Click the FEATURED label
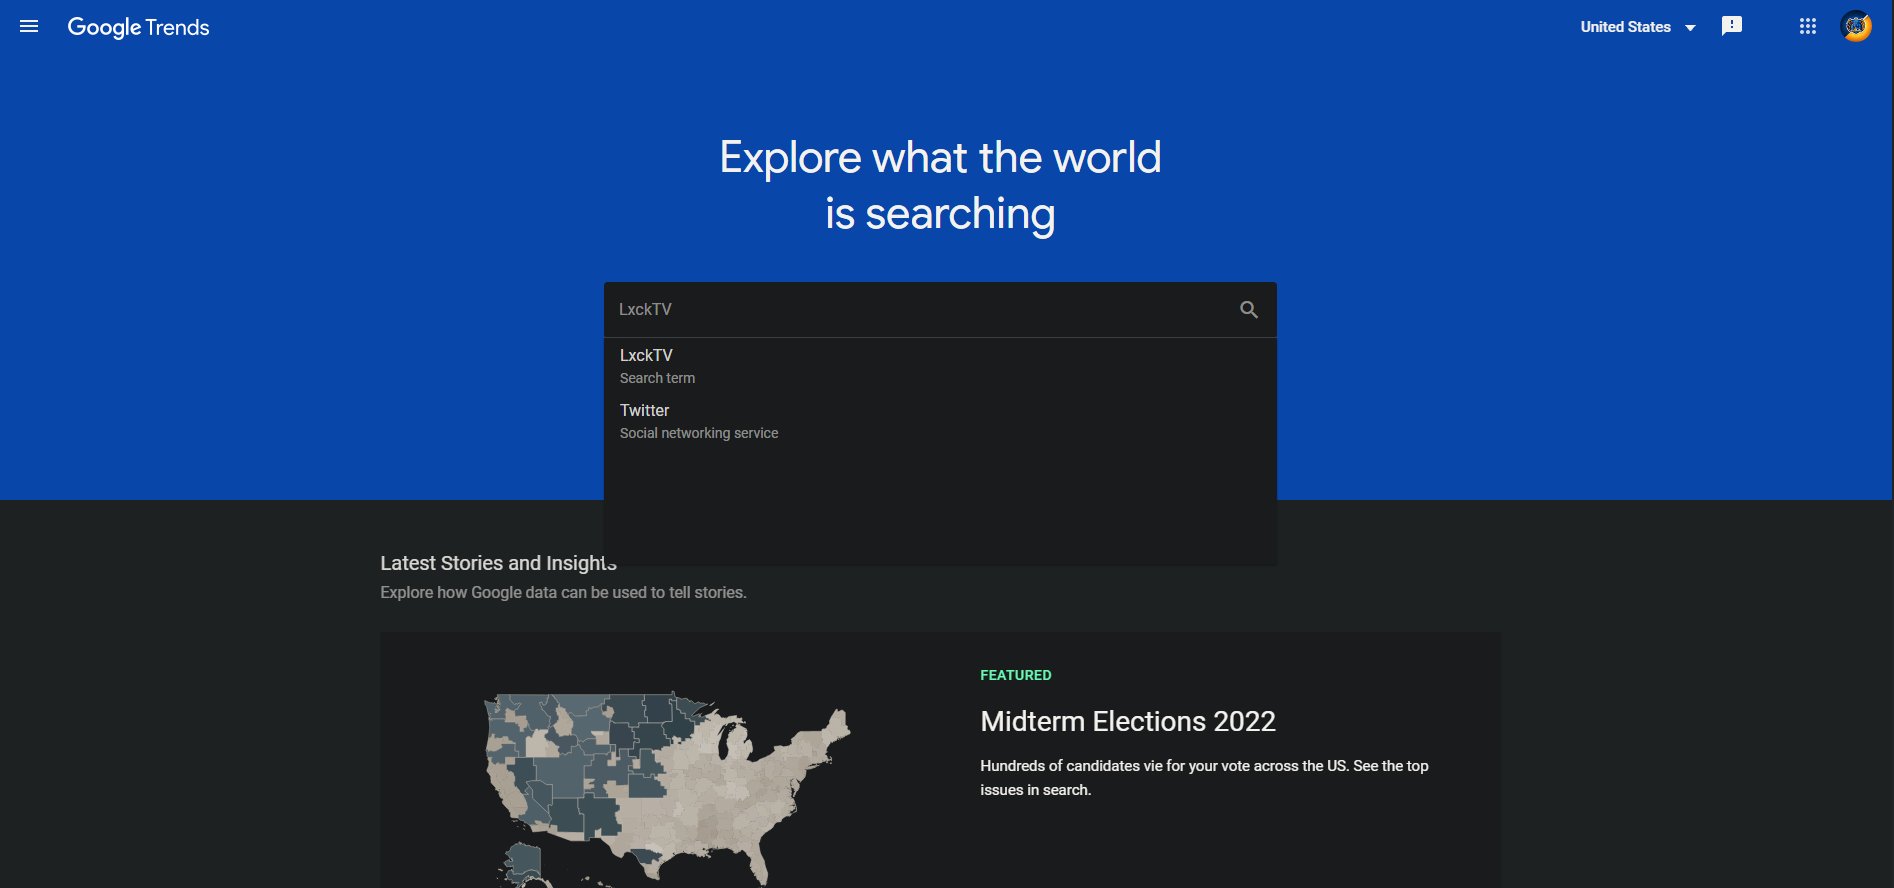The height and width of the screenshot is (888, 1894). pos(1015,675)
